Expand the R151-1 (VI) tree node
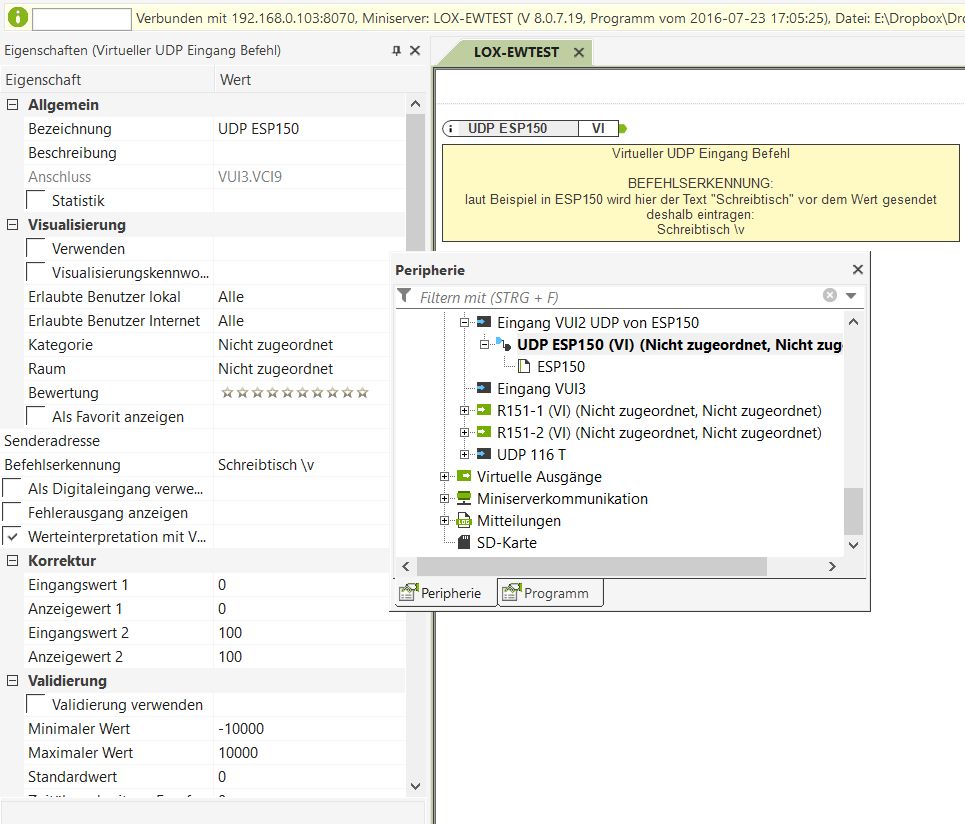965x824 pixels. tap(464, 411)
